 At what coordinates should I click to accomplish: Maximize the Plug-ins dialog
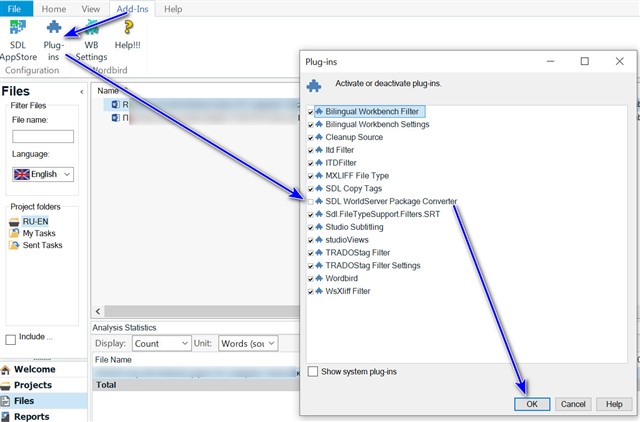click(x=584, y=62)
